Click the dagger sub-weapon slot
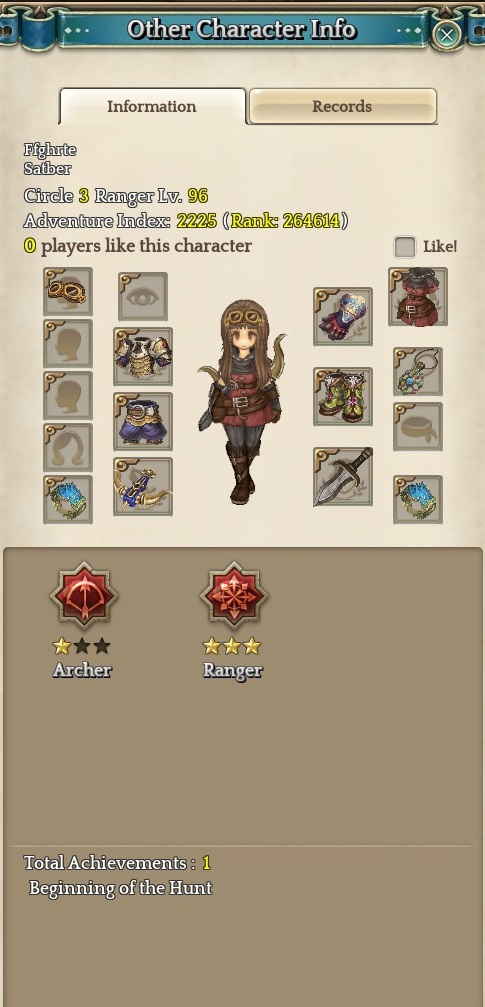The width and height of the screenshot is (485, 1007). pos(343,477)
